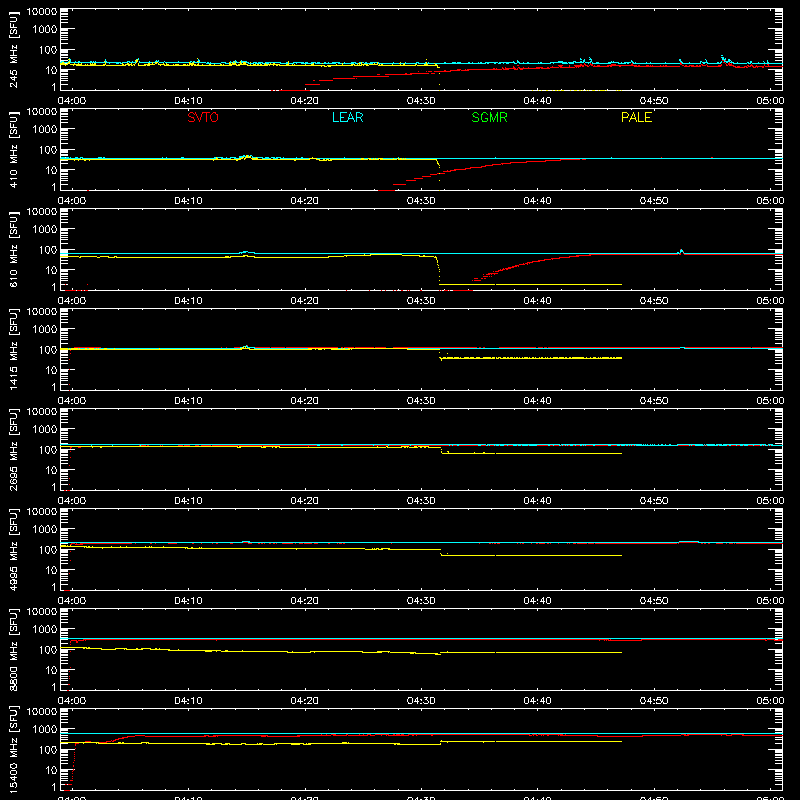Click the 04:00 tick below the 245 MHz plot
This screenshot has height=800, width=800.
72,101
